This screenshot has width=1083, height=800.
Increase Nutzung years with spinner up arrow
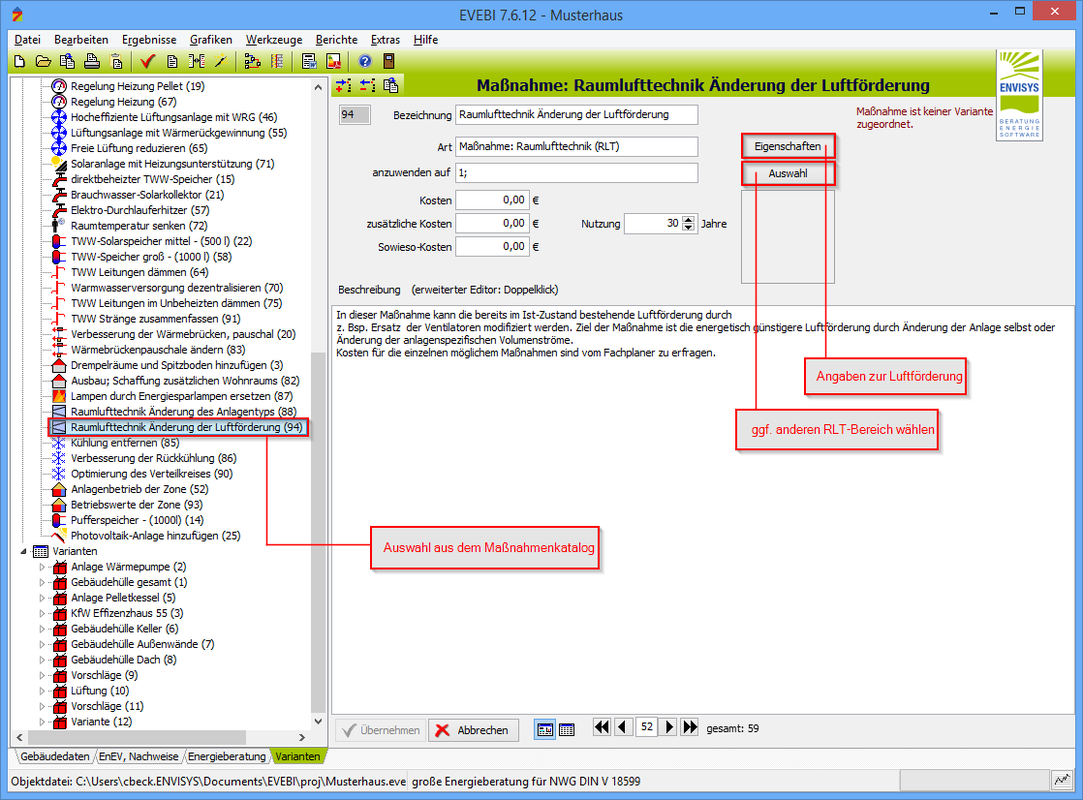(x=688, y=220)
